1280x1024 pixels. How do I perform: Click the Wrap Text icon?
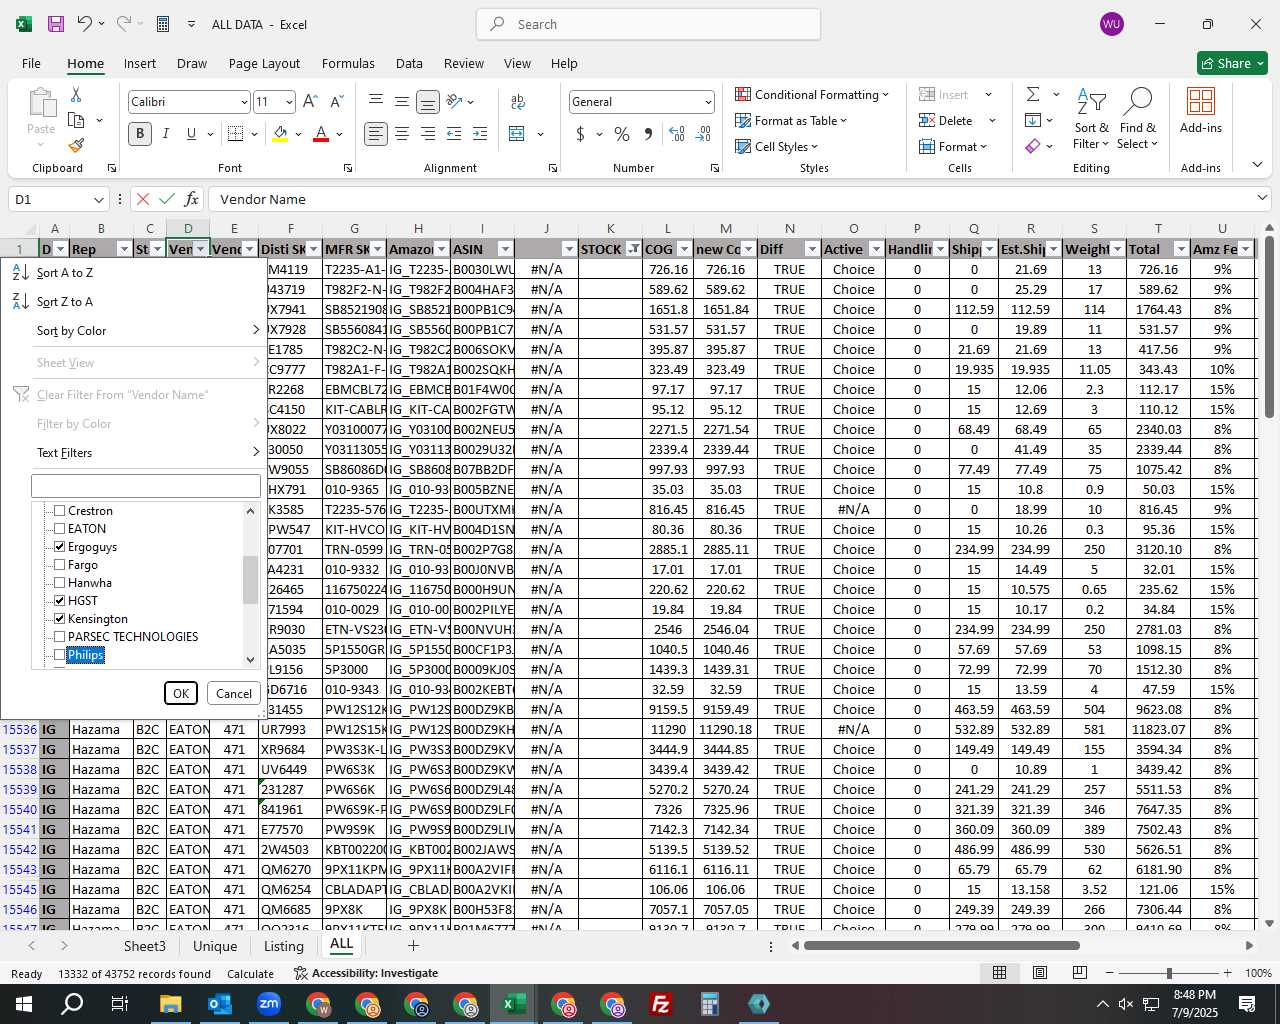coord(518,101)
